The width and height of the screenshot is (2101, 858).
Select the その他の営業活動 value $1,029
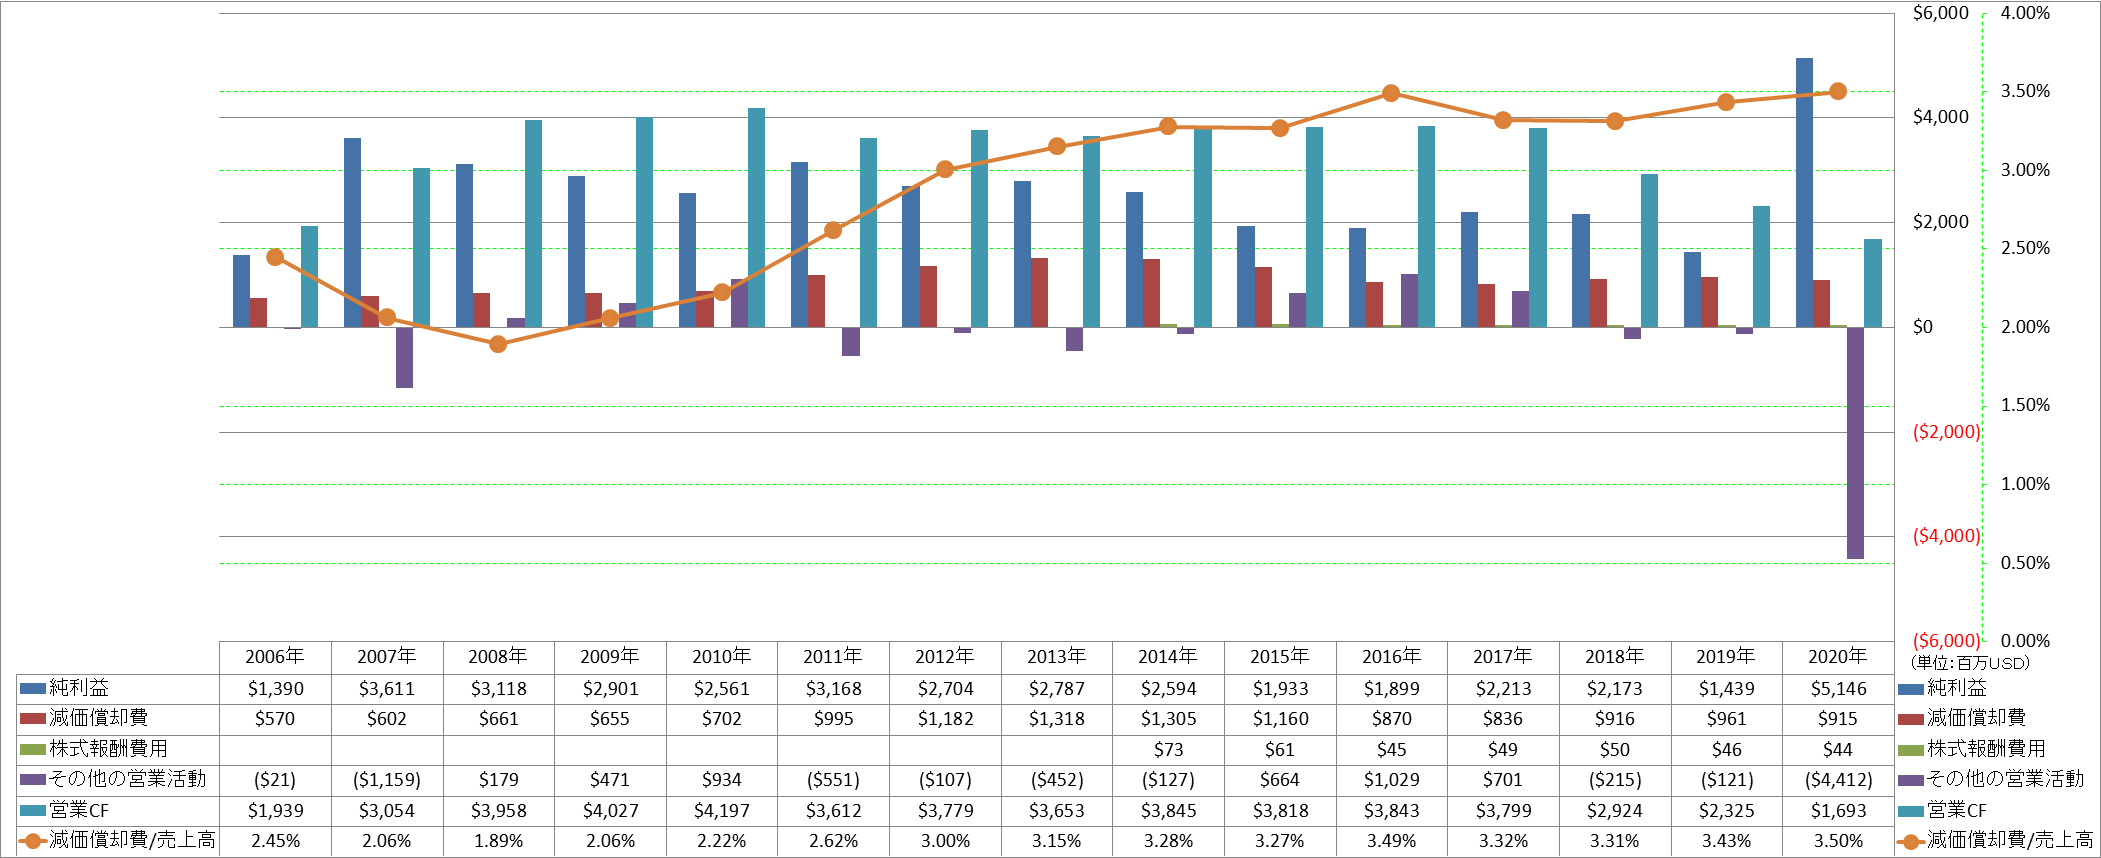click(1391, 780)
